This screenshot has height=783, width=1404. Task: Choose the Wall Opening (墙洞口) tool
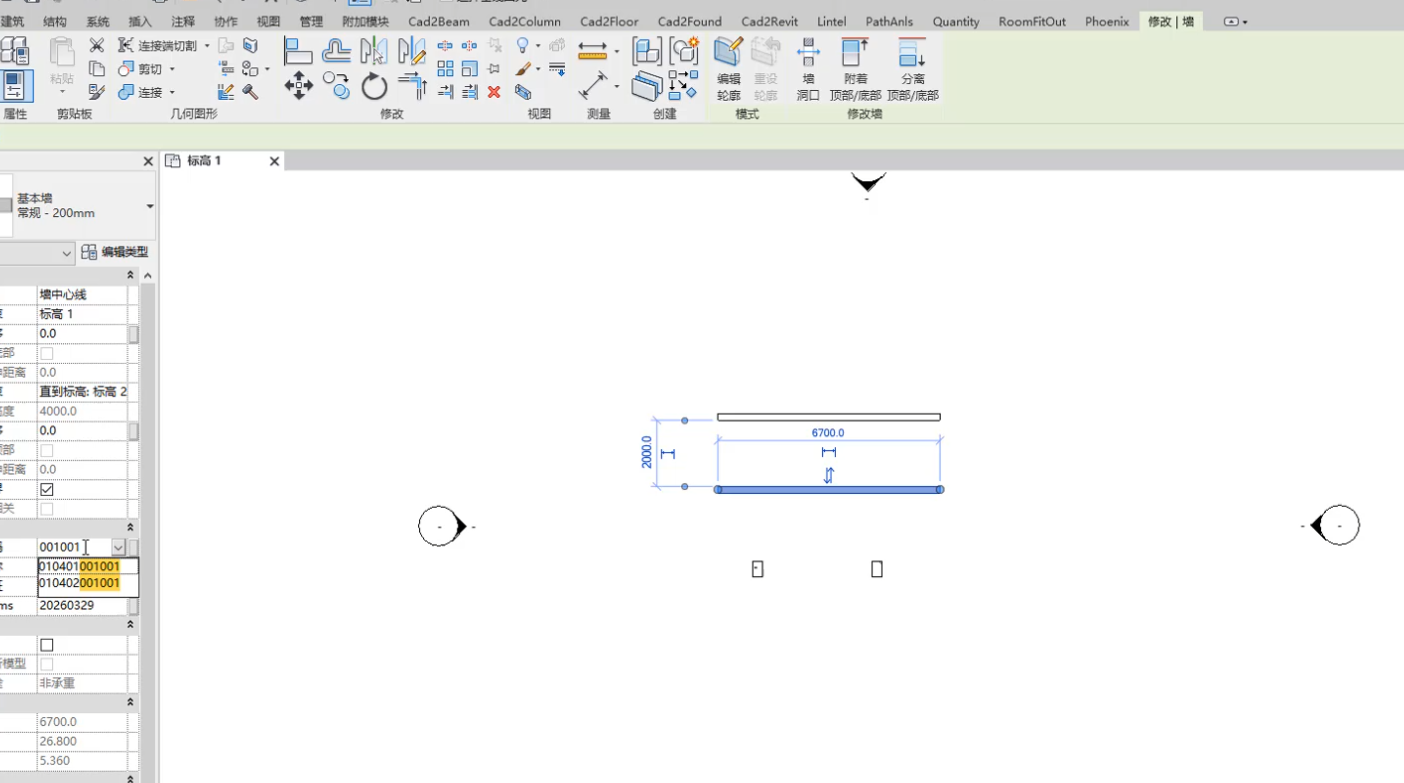click(808, 68)
